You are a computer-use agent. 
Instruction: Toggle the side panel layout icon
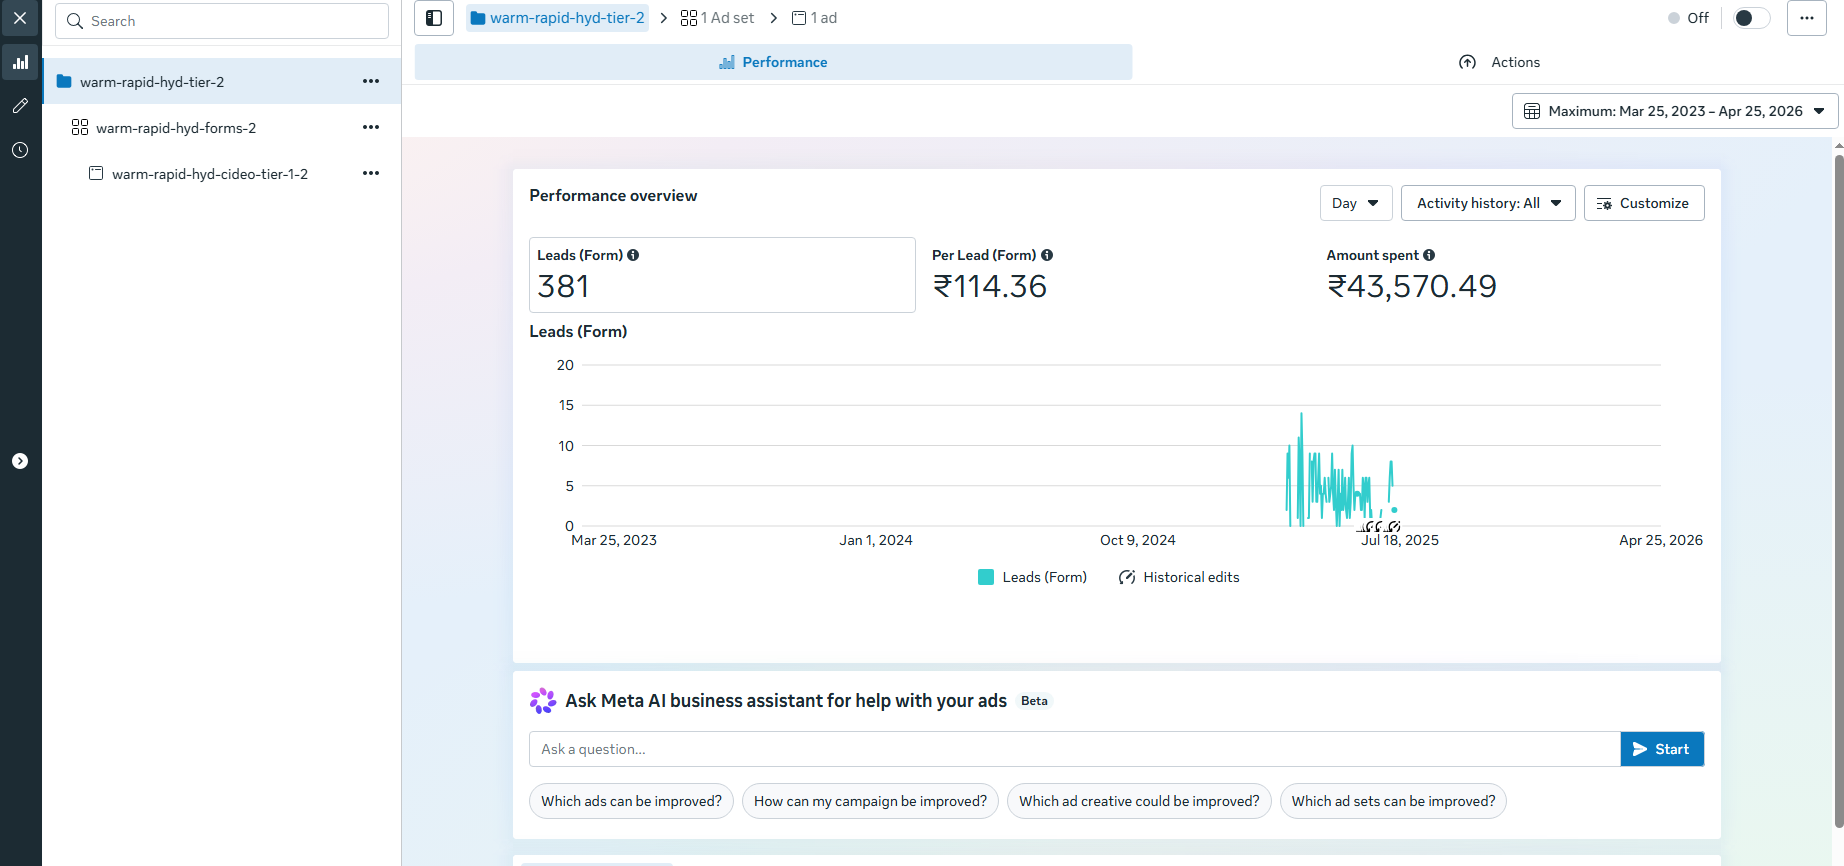point(434,18)
